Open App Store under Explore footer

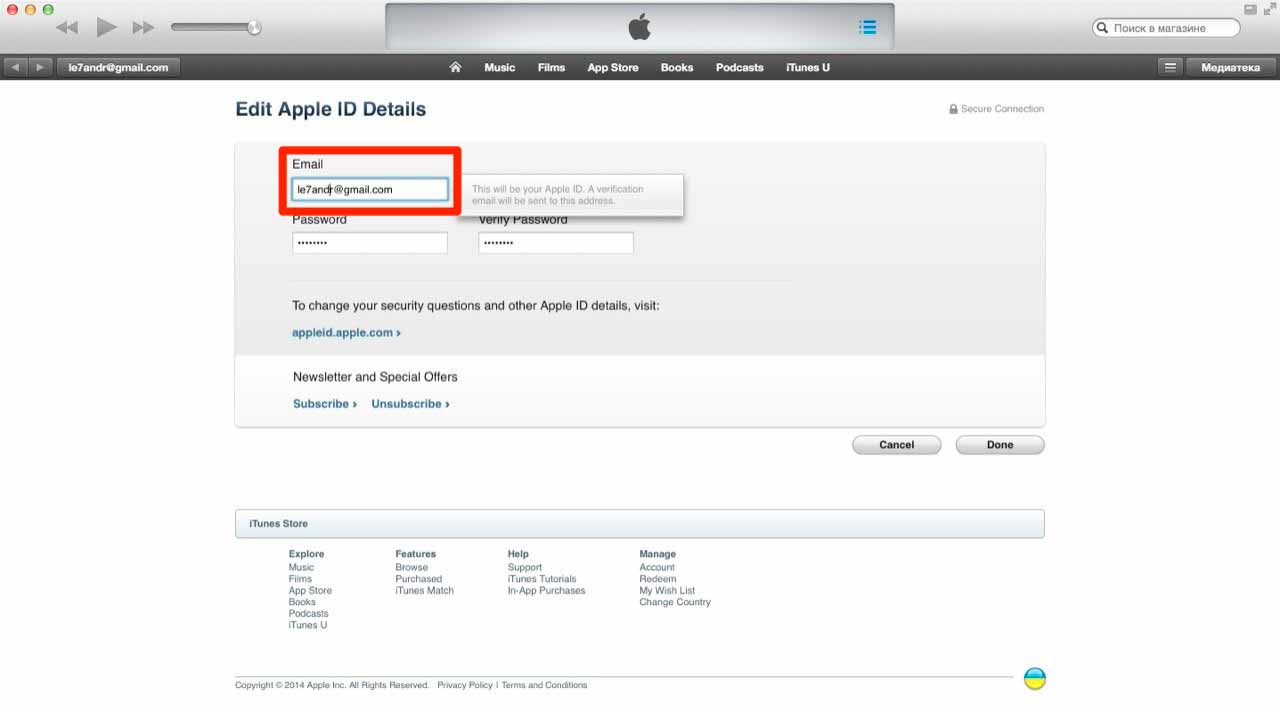coord(310,591)
